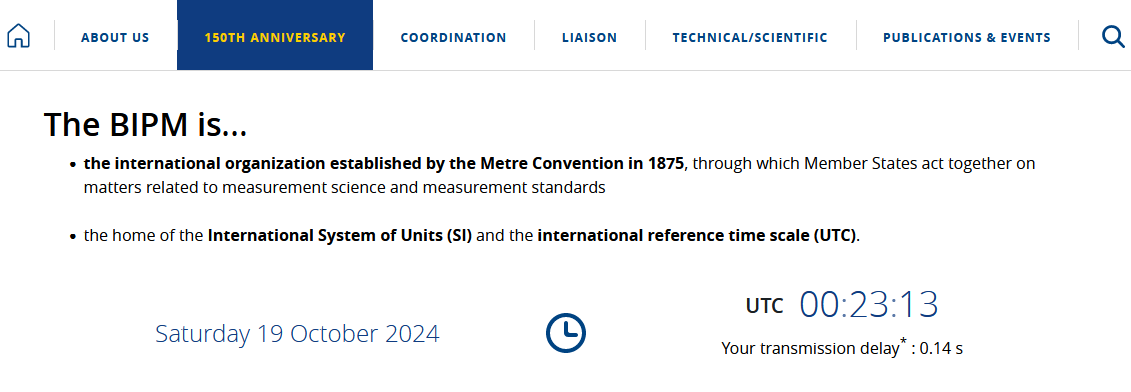Open the search magnifier icon

[1113, 35]
